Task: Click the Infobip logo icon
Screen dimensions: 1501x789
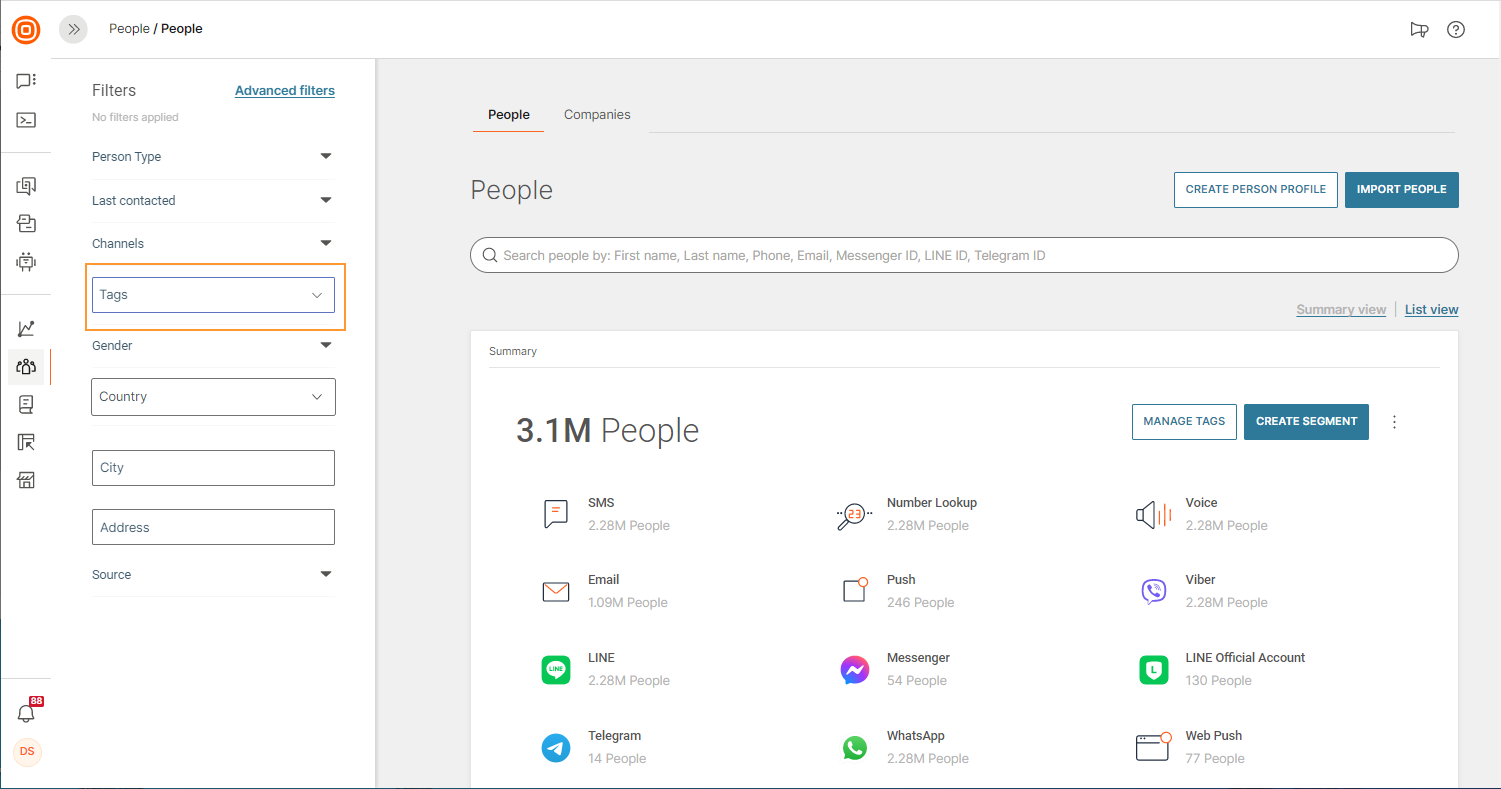Action: coord(26,30)
